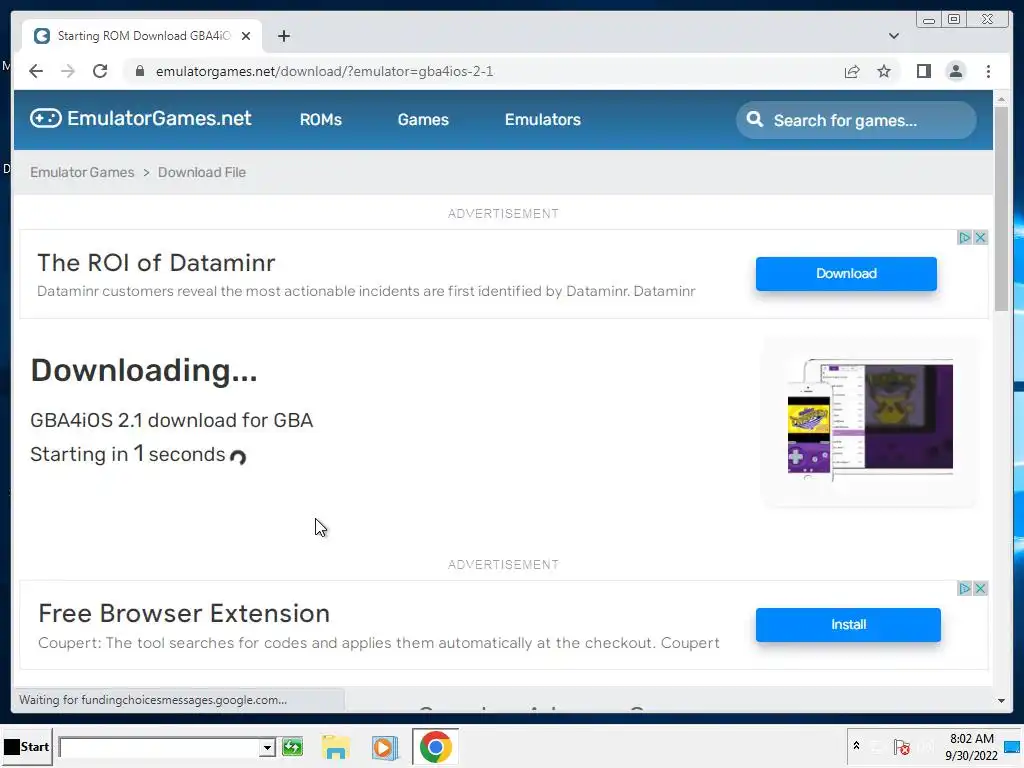This screenshot has width=1024, height=768.
Task: Click the page vertical scrollbar thumb
Action: tap(1001, 208)
